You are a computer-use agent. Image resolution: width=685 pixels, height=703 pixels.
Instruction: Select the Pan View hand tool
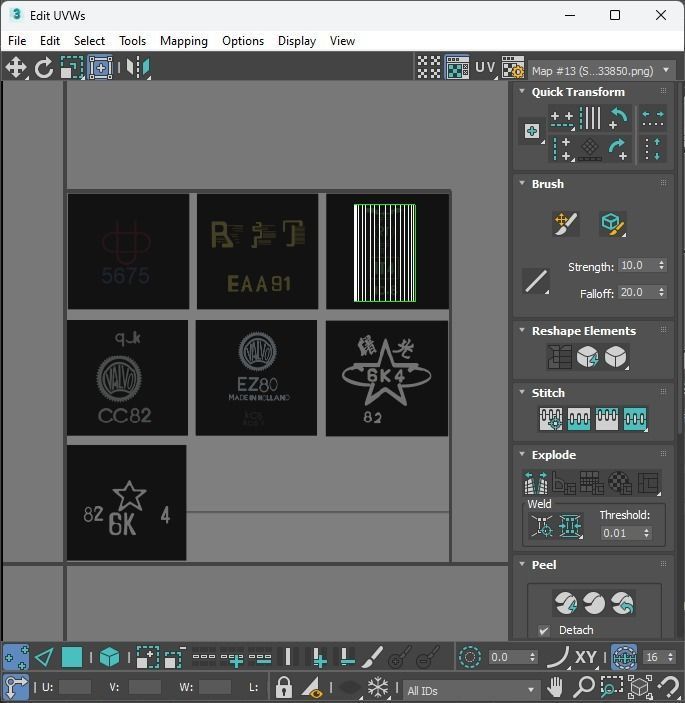[555, 686]
